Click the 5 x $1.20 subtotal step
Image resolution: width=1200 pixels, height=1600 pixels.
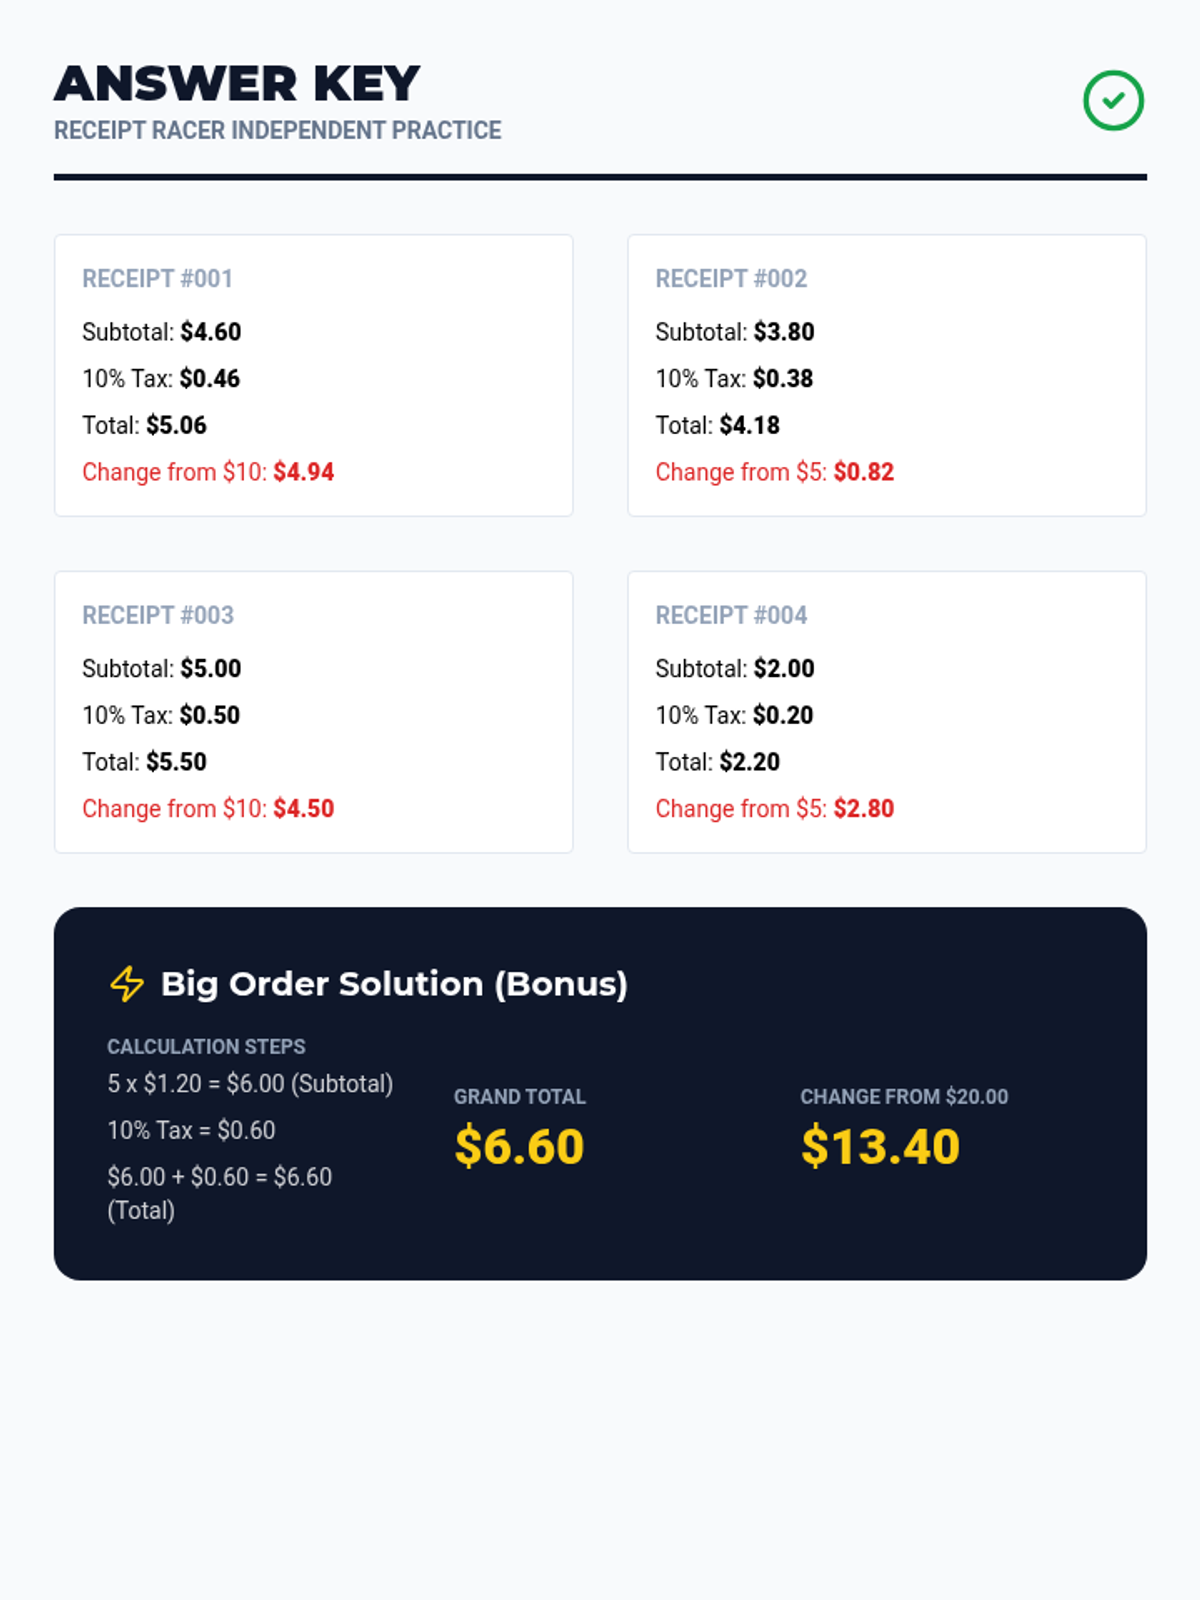tap(250, 1084)
